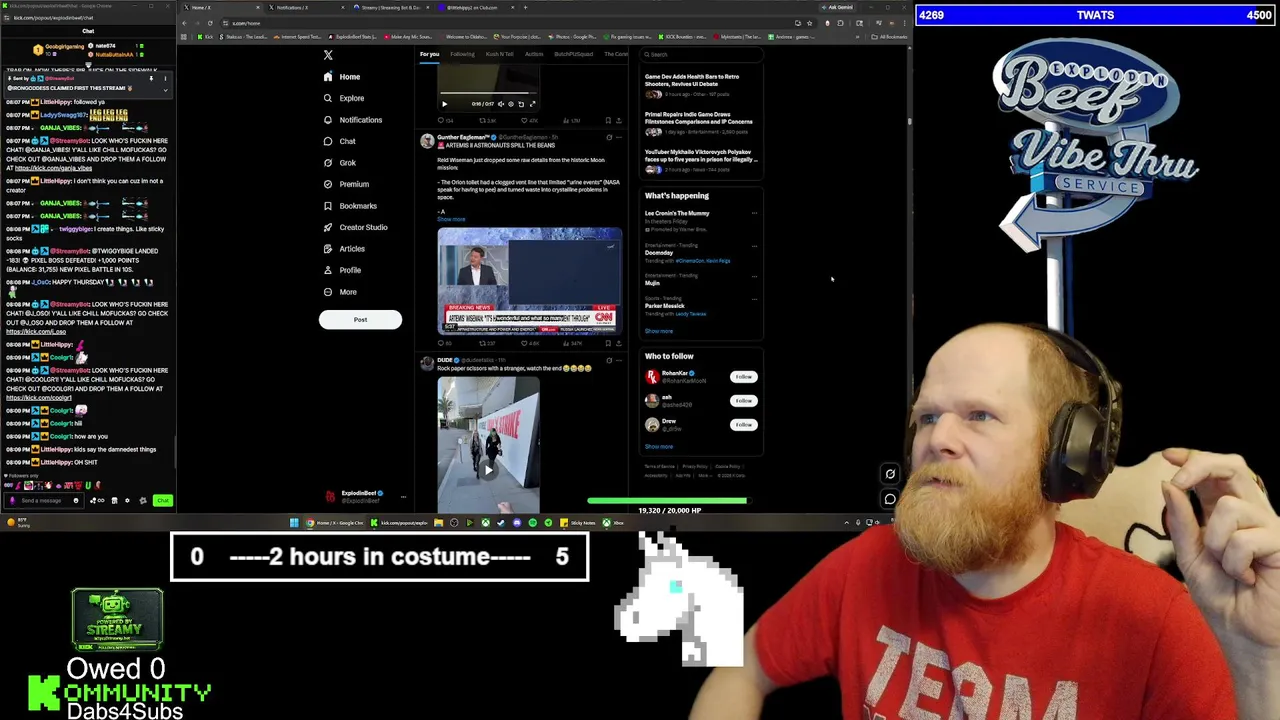Open Gunther Eagleman's profile avatar
This screenshot has height=720, width=1280.
427,141
